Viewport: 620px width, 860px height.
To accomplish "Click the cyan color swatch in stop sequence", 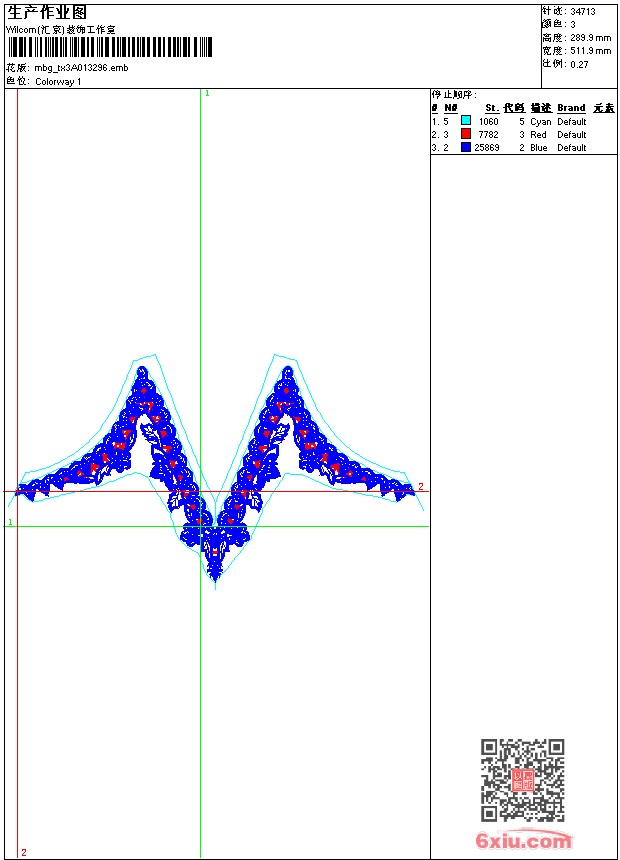I will pos(466,121).
